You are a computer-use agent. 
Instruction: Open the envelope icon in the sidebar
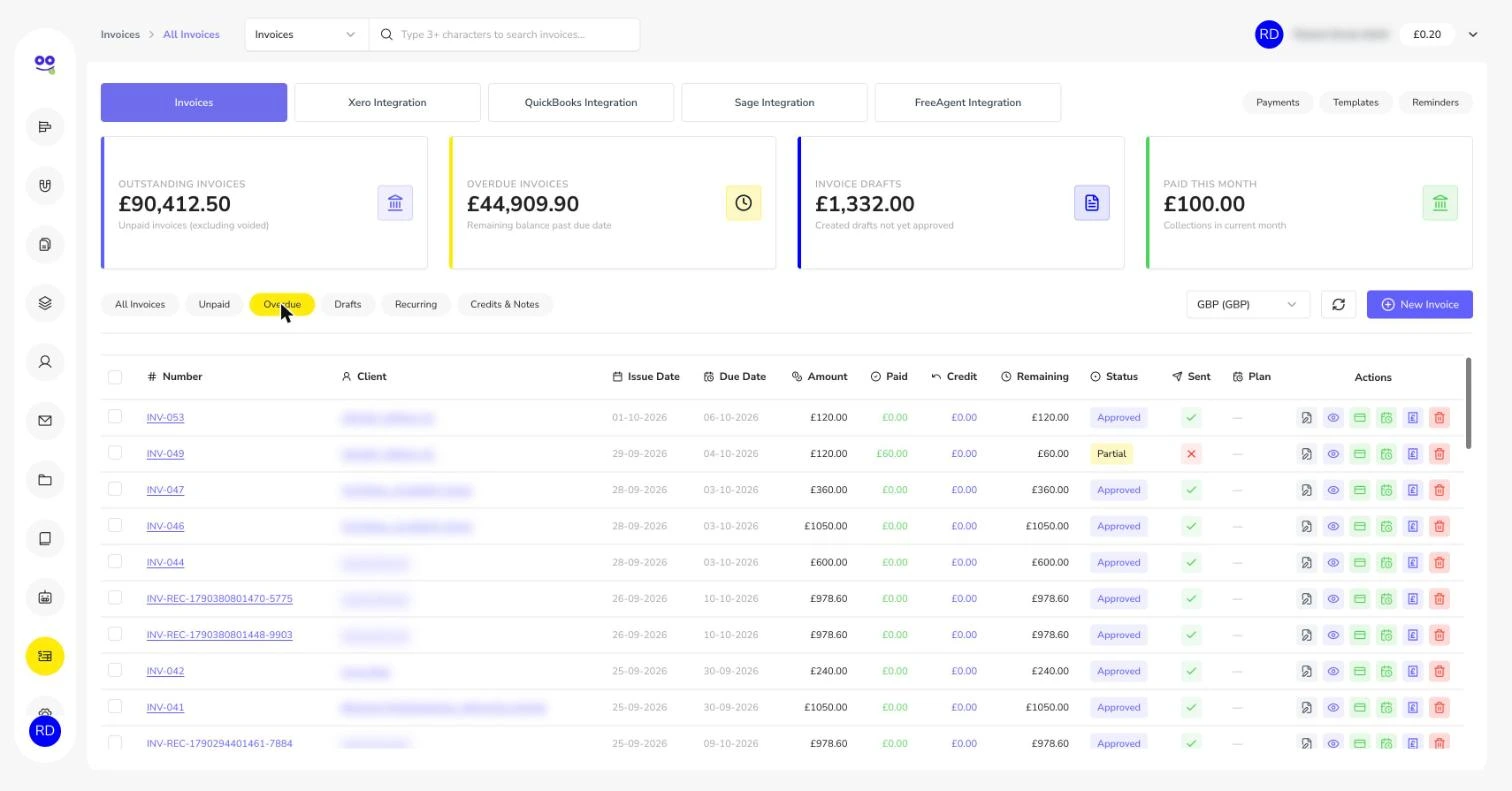coord(45,421)
